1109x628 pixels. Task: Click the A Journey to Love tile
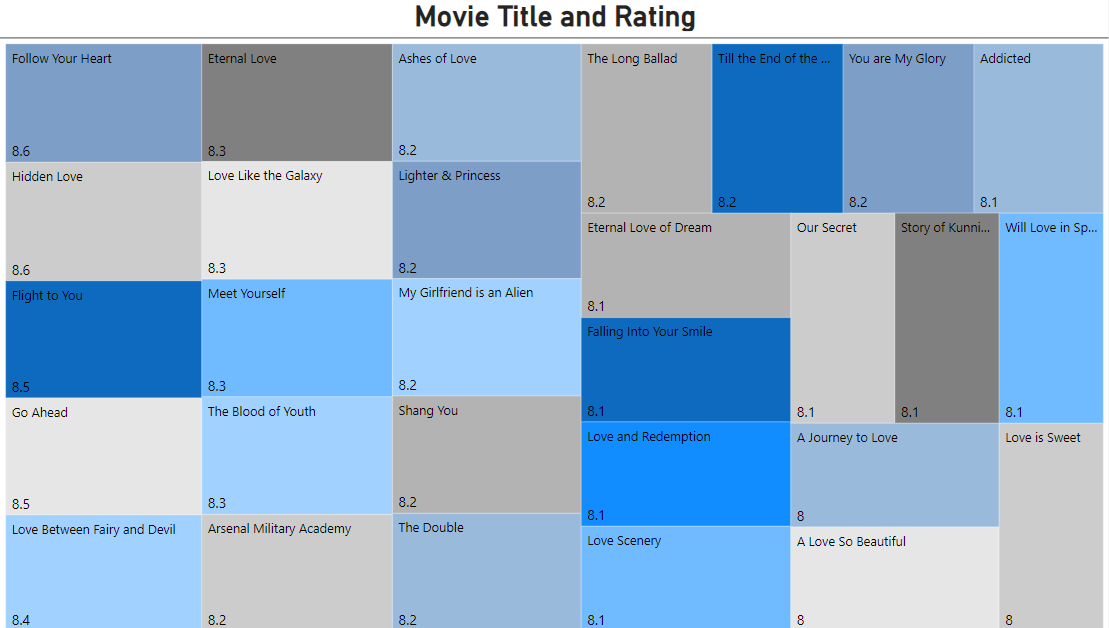pyautogui.click(x=894, y=475)
